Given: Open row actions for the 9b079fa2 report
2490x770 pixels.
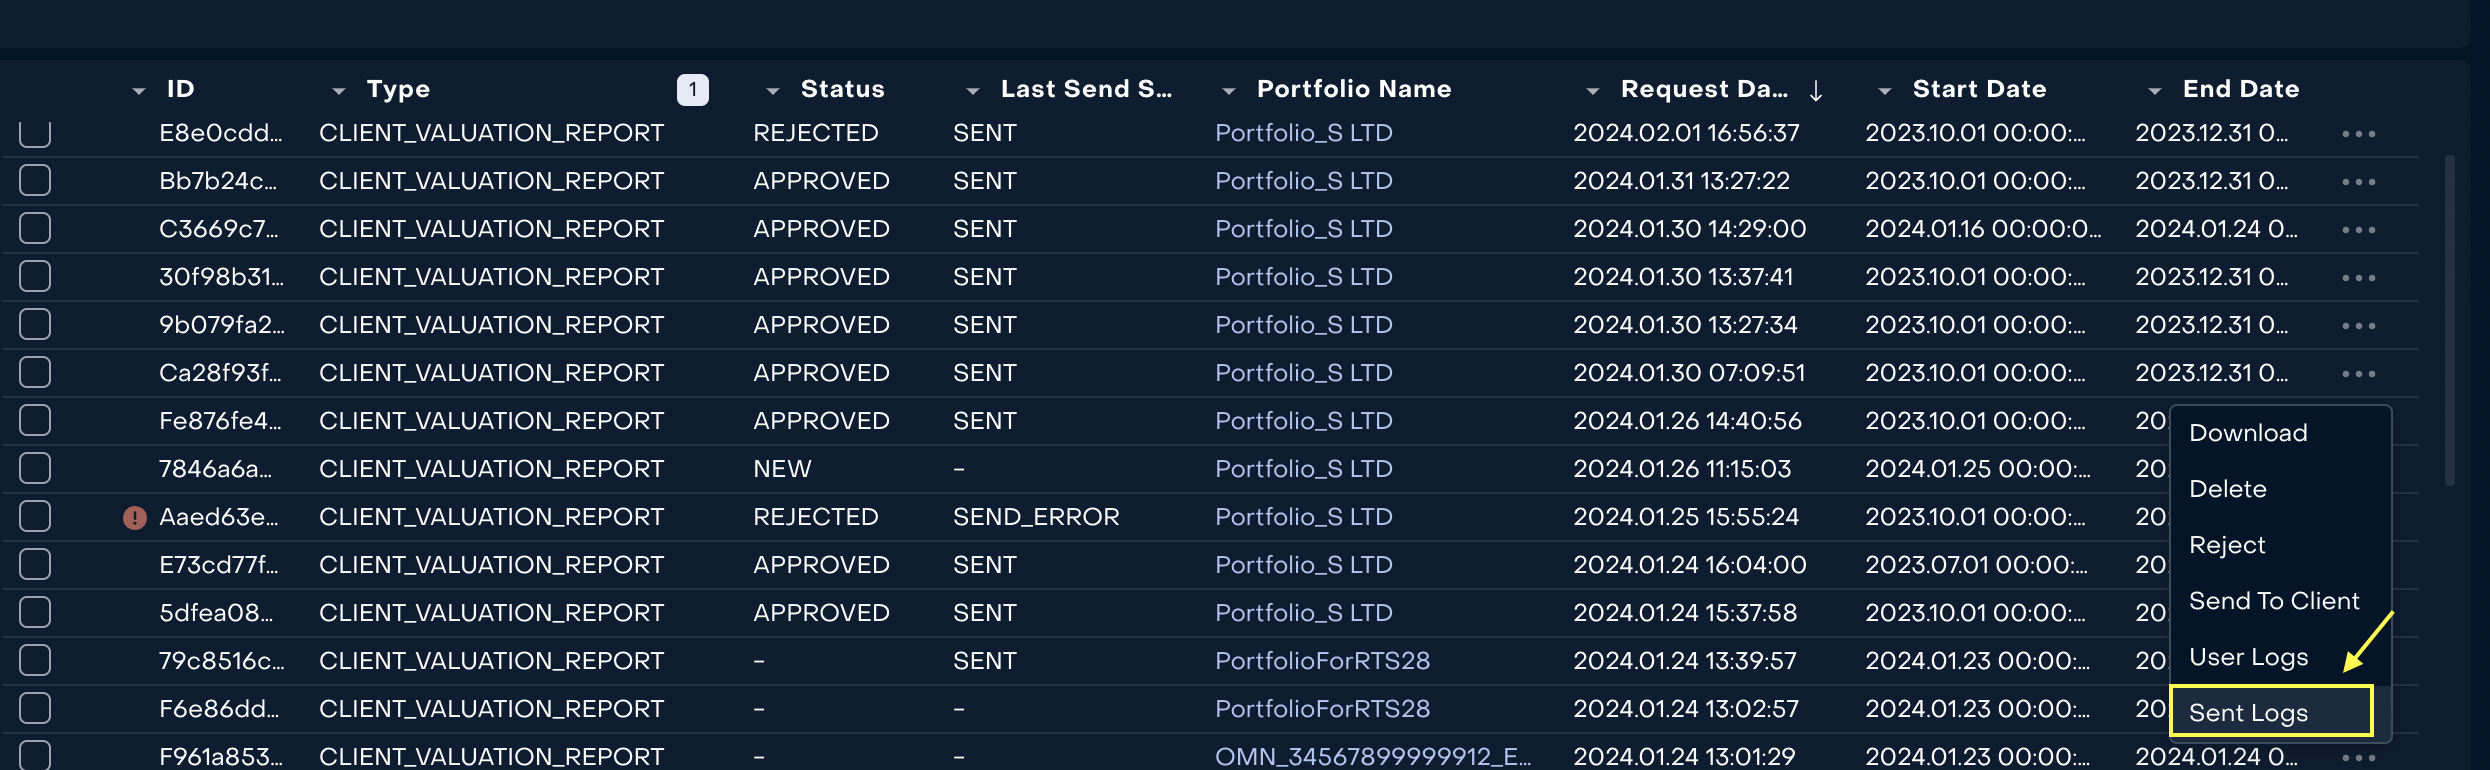Looking at the screenshot, I should point(2358,324).
